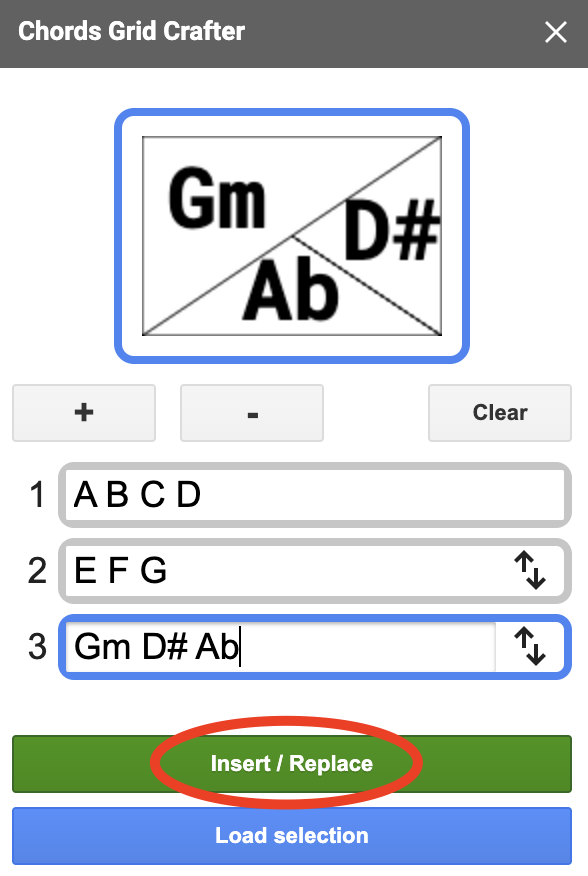Viewport: 588px width, 876px height.
Task: Click the Clear button
Action: [500, 413]
